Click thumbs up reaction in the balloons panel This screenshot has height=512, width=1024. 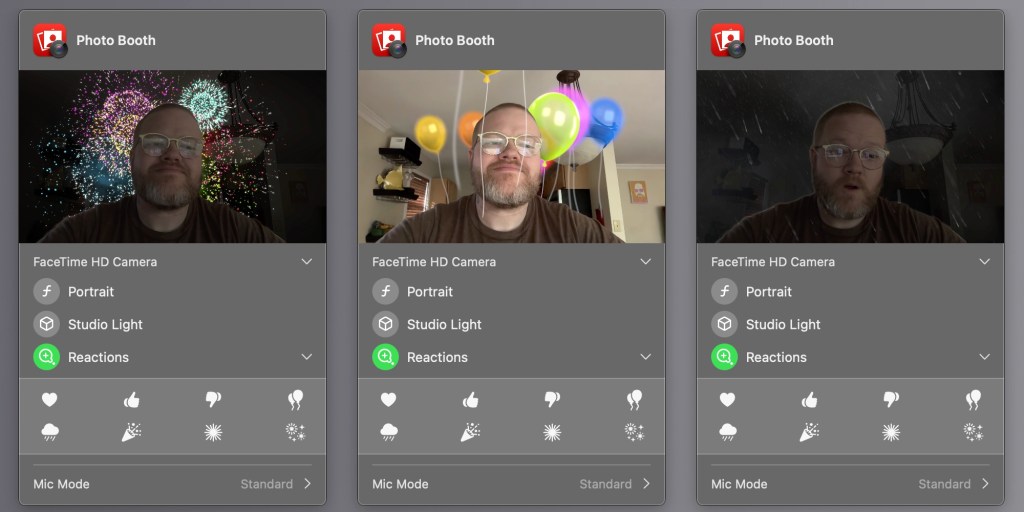470,400
